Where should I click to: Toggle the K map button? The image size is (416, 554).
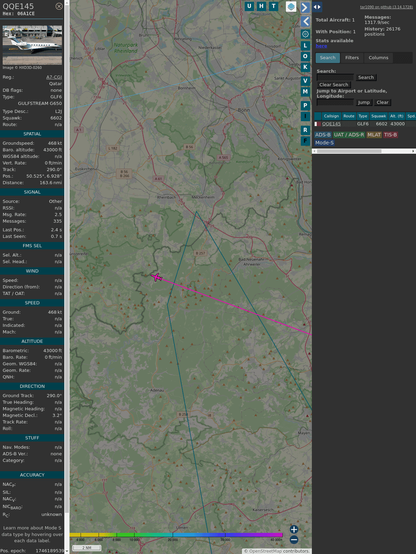(x=305, y=67)
